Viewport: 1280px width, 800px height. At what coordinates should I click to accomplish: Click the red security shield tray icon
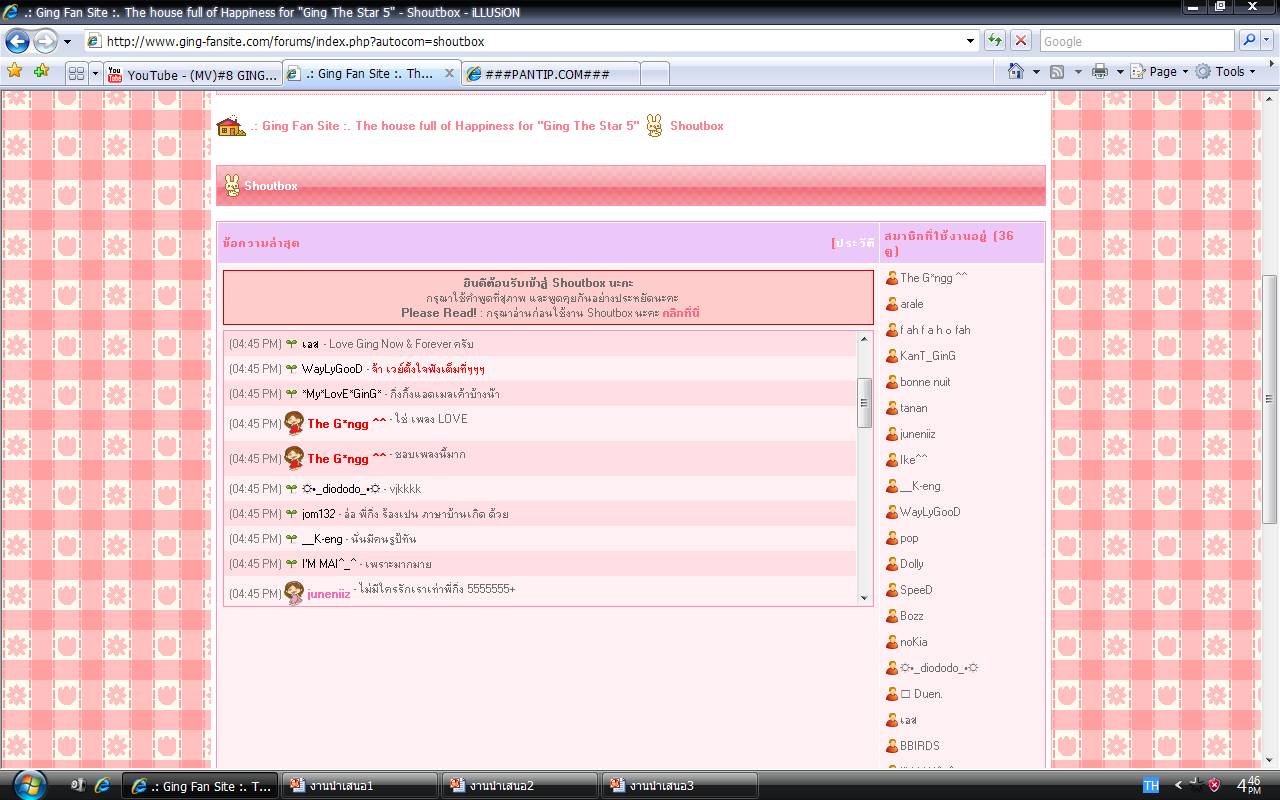1214,786
